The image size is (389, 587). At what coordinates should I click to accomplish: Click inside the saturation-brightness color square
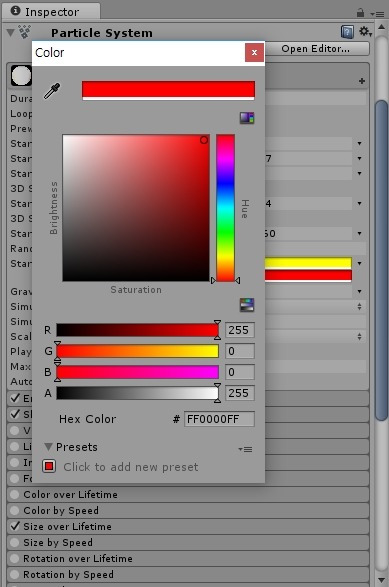point(136,208)
